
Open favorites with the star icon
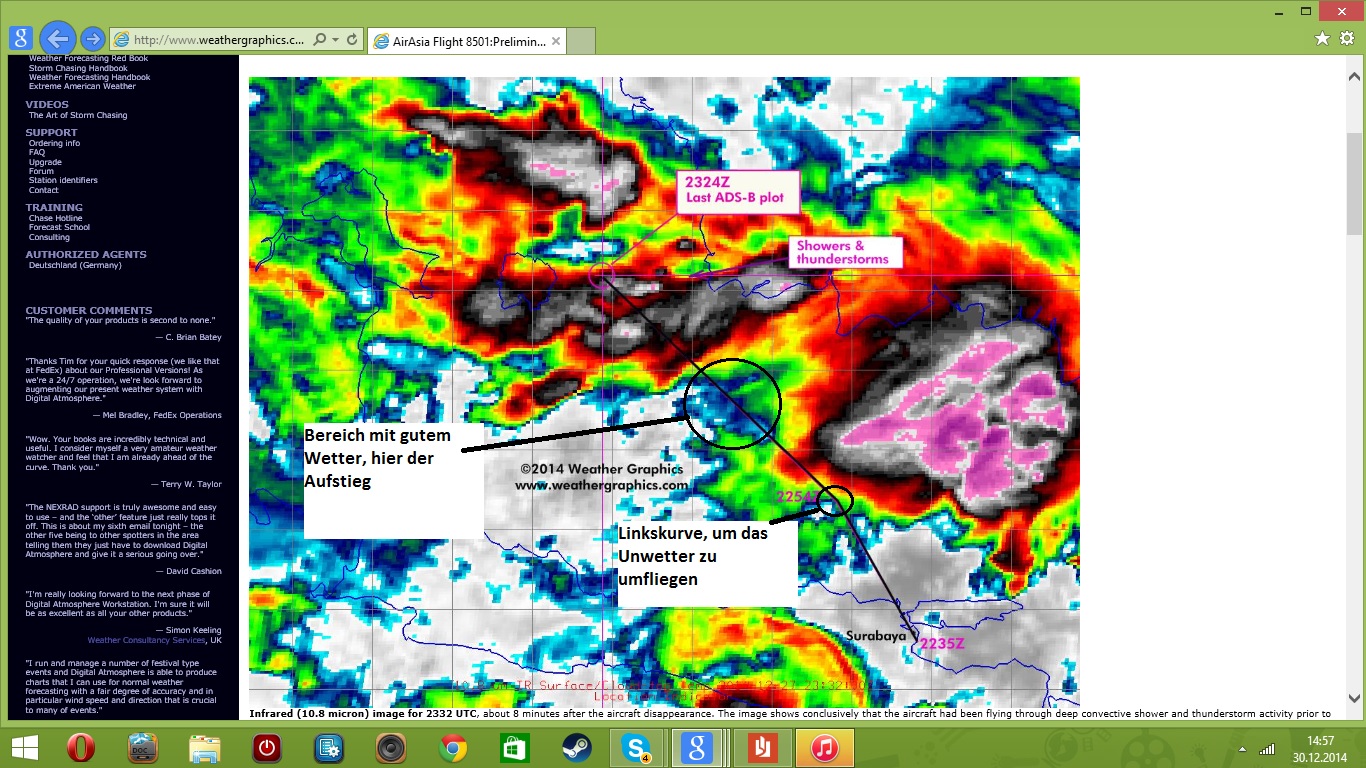pyautogui.click(x=1322, y=38)
